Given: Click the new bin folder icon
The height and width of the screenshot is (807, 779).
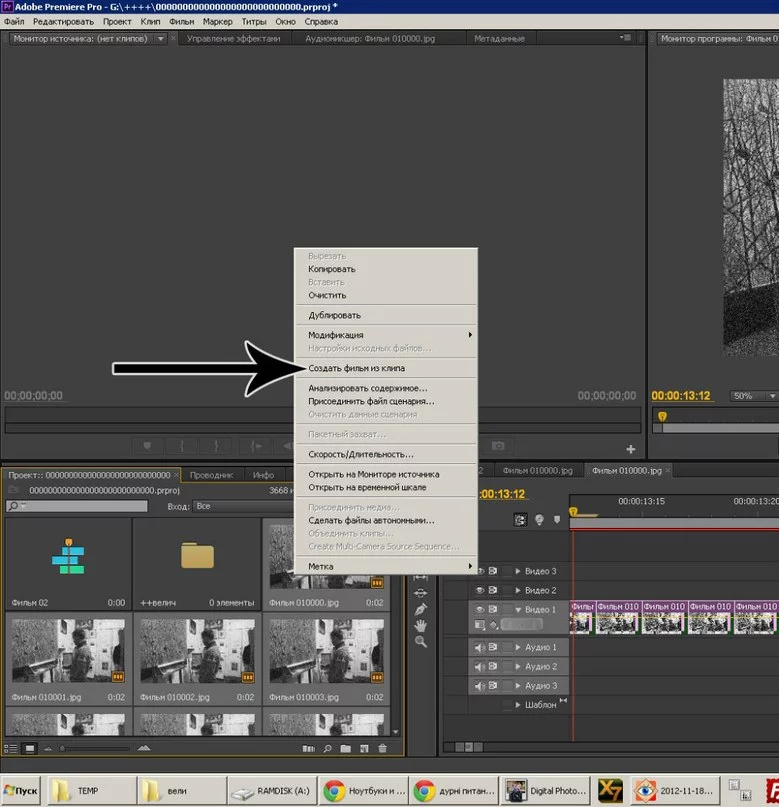Looking at the screenshot, I should pyautogui.click(x=345, y=748).
